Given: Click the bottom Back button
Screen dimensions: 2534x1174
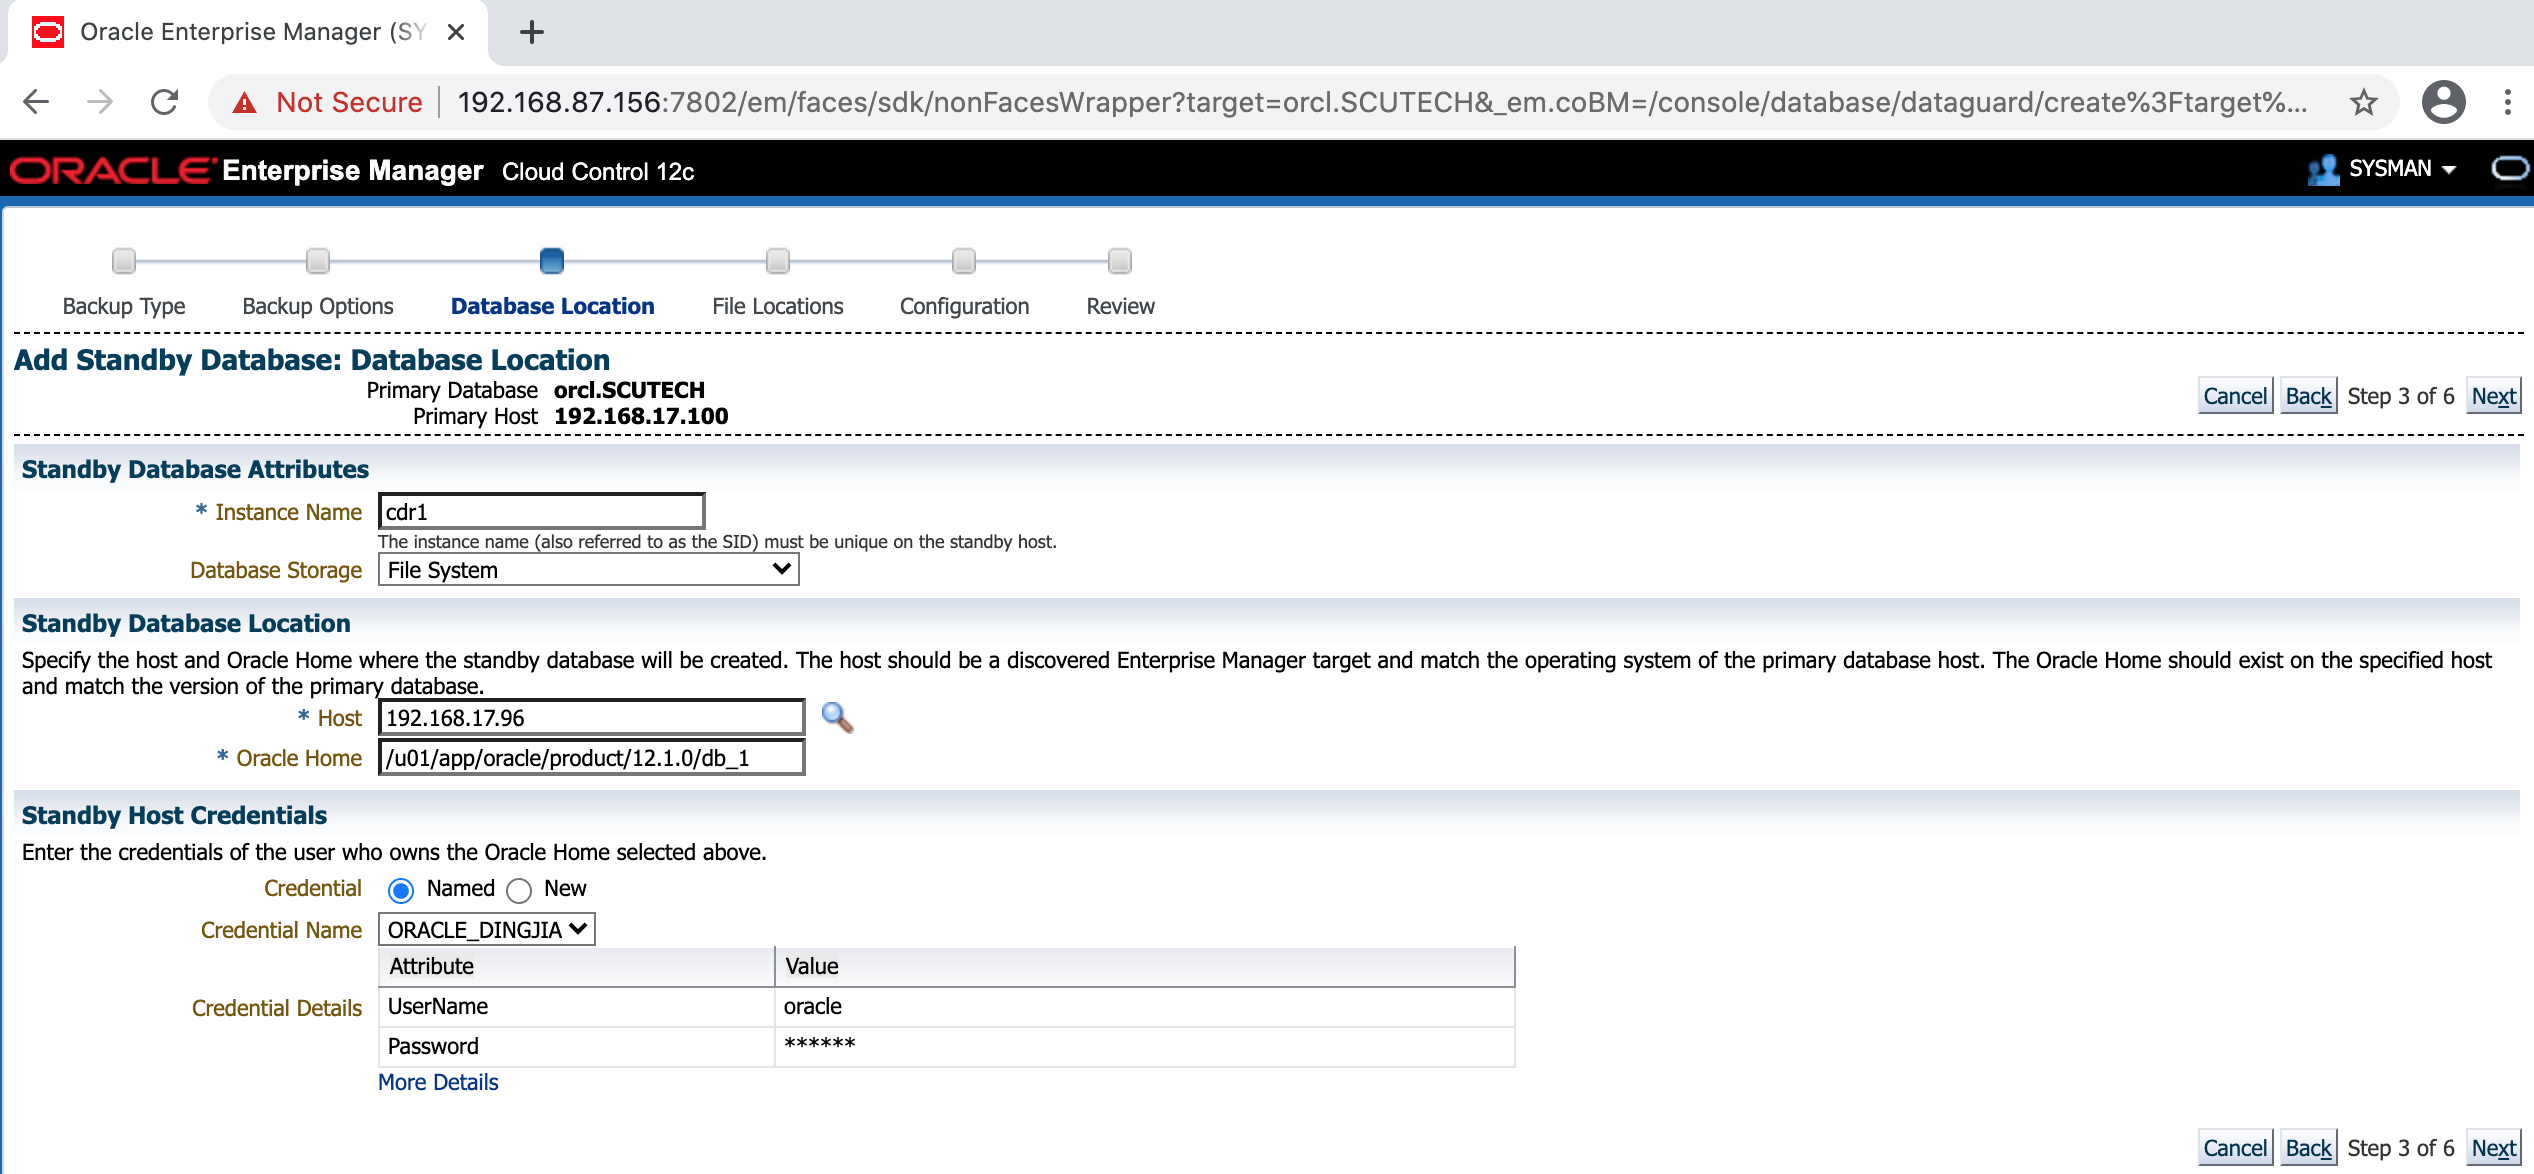Looking at the screenshot, I should point(2308,1148).
